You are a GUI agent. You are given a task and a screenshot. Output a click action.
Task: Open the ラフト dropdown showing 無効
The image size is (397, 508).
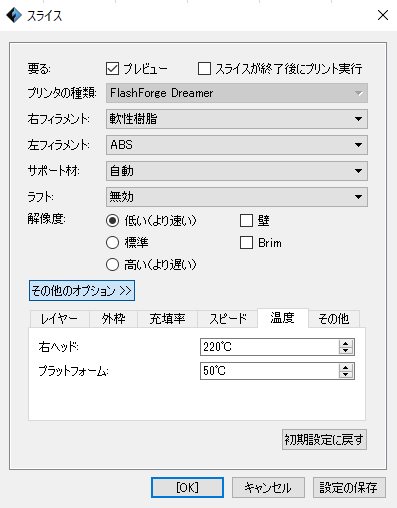[x=237, y=197]
